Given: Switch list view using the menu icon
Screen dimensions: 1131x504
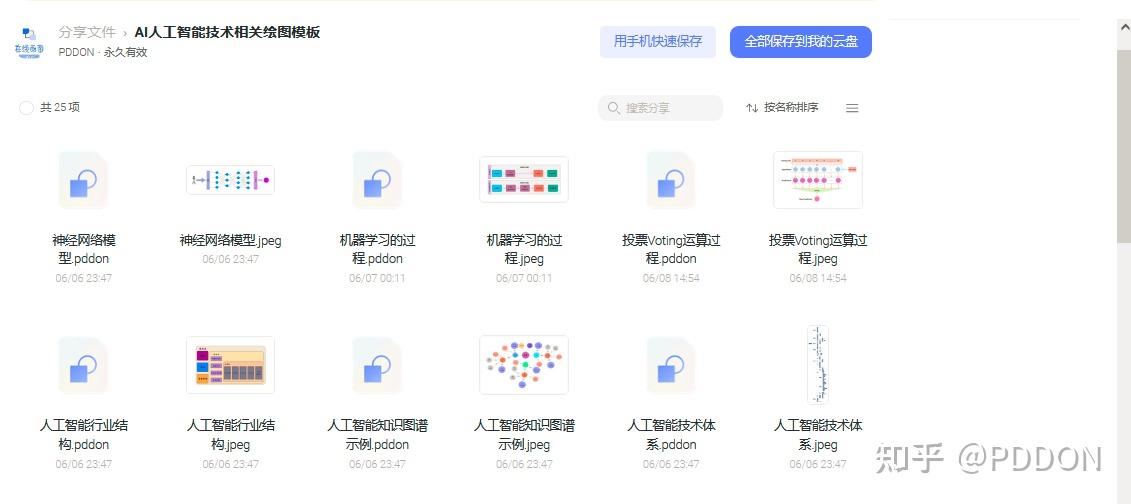Looking at the screenshot, I should pyautogui.click(x=852, y=108).
